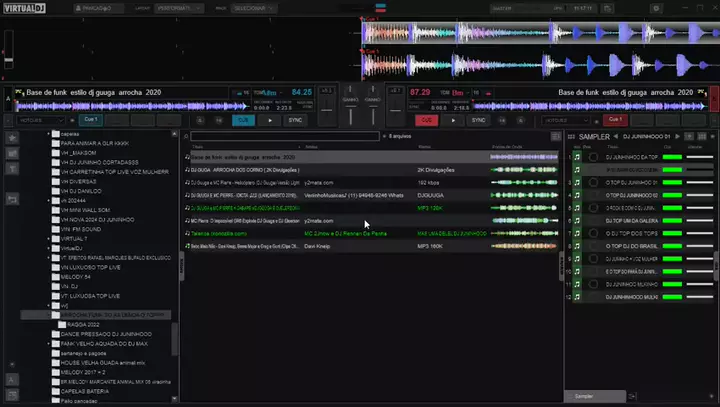Sort by Remix column header
Screen dimensions: 720x407
click(424, 147)
